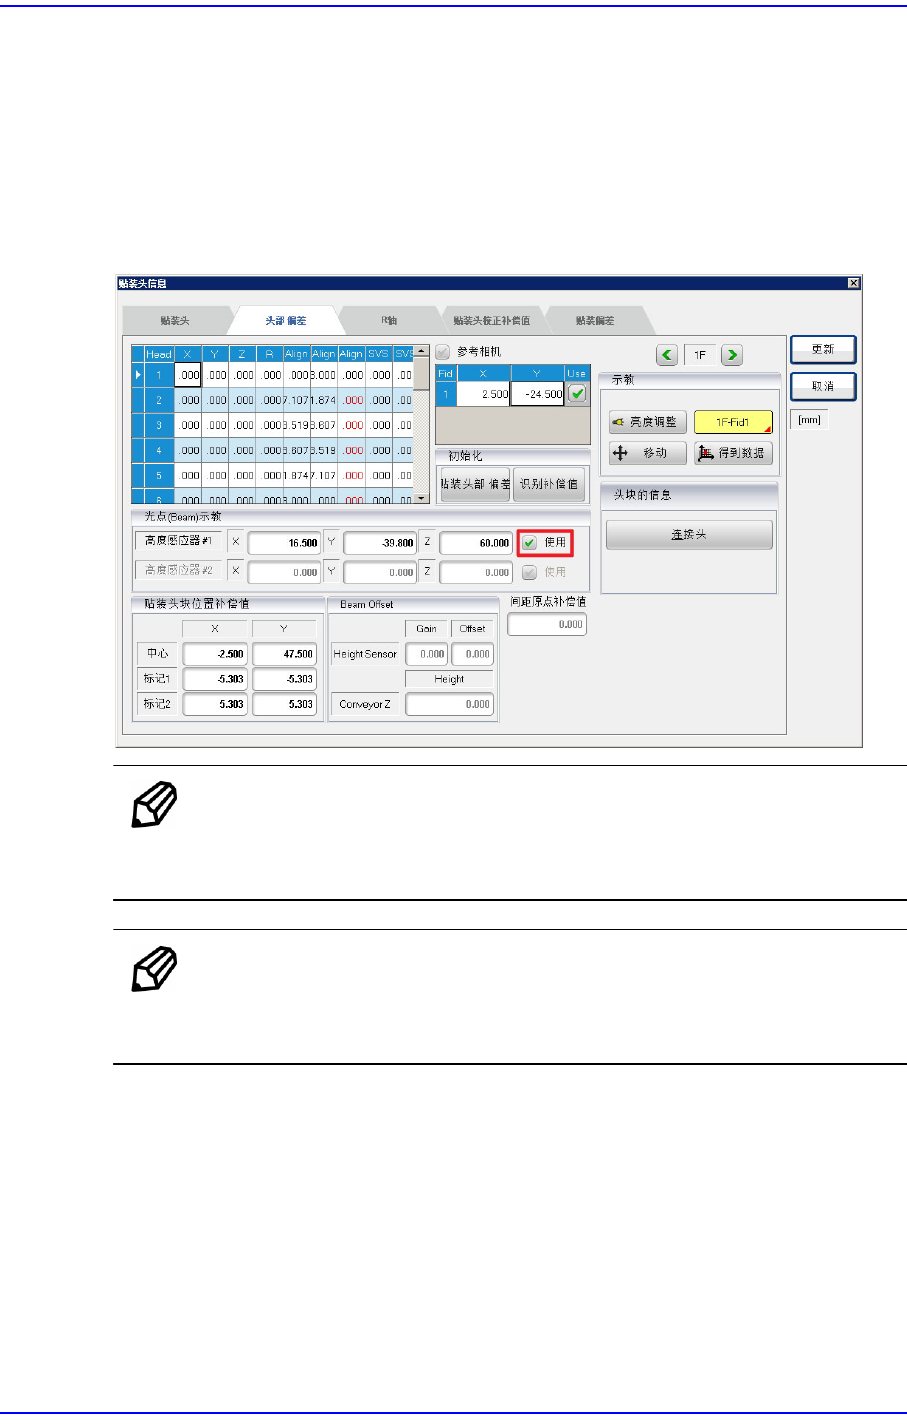Click the Fid column header
This screenshot has width=907, height=1424.
point(446,373)
